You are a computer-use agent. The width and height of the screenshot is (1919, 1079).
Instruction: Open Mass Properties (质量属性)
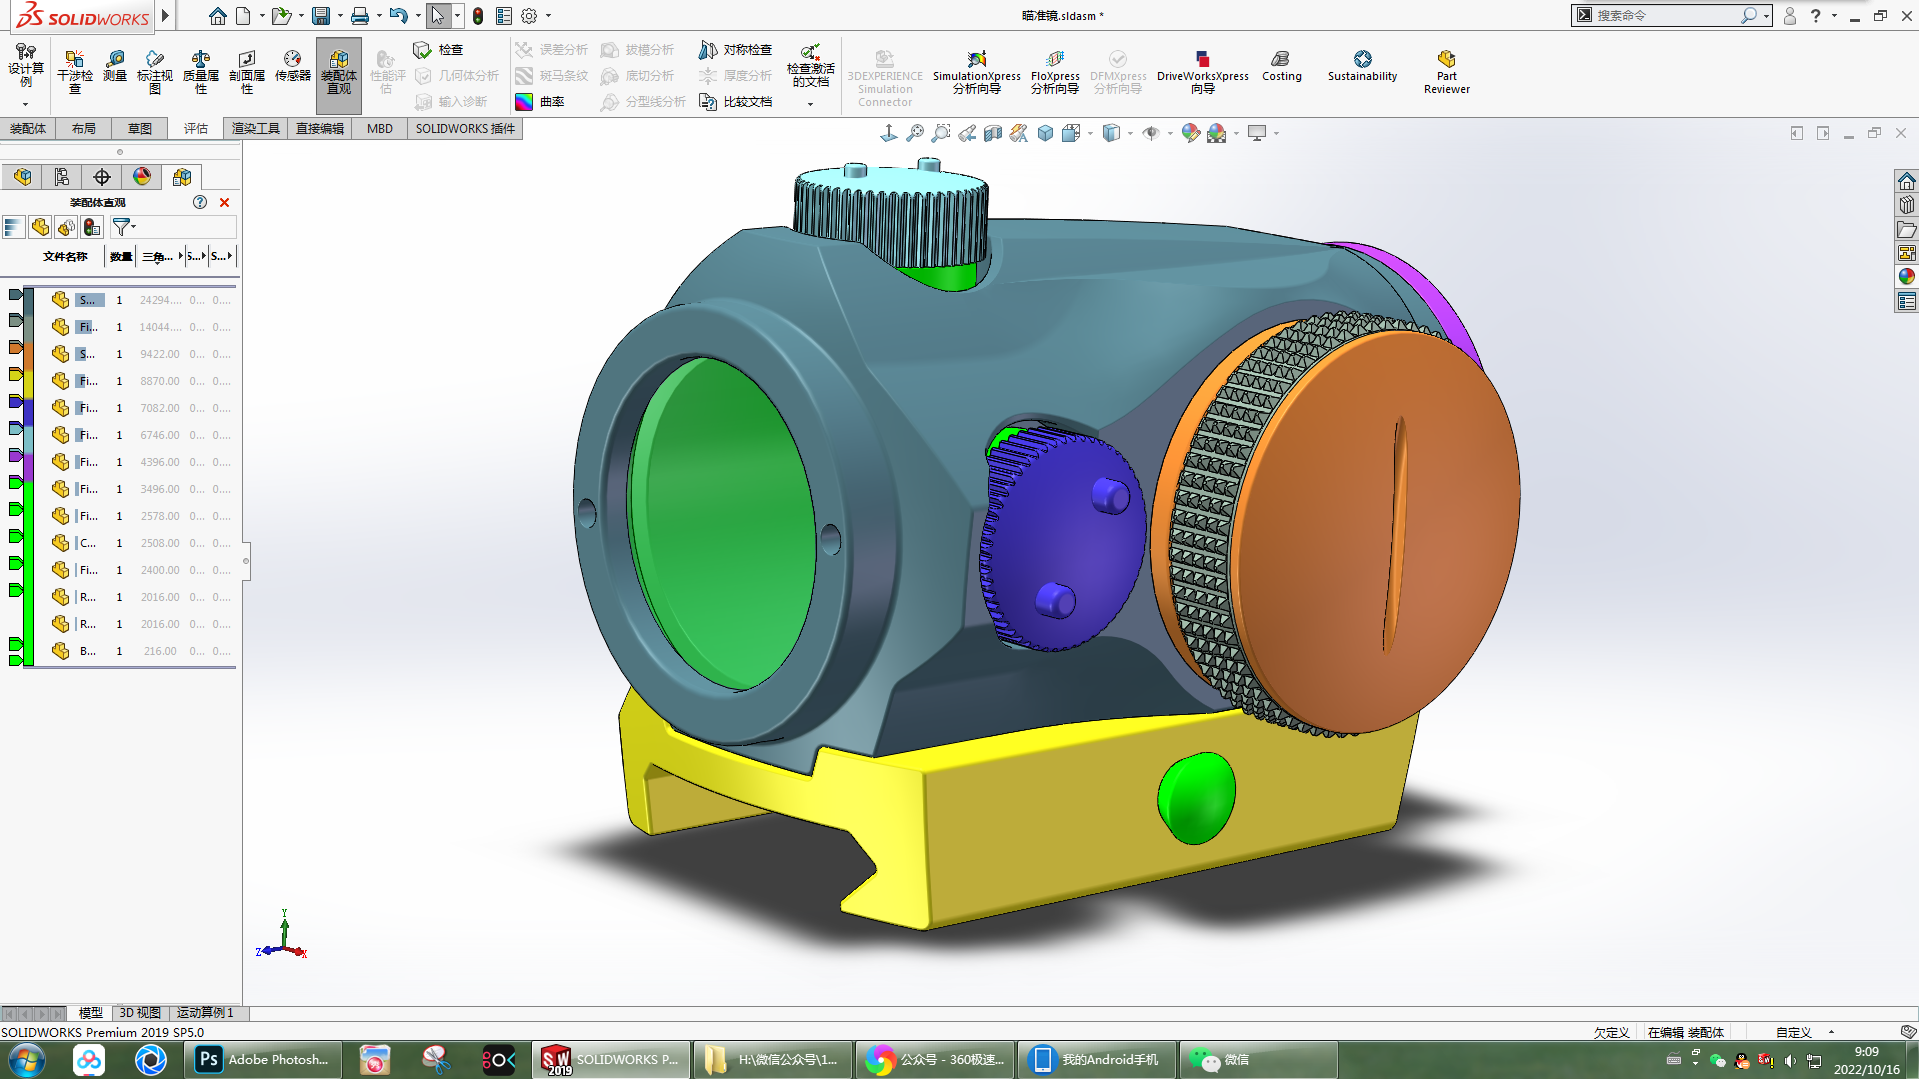click(201, 71)
